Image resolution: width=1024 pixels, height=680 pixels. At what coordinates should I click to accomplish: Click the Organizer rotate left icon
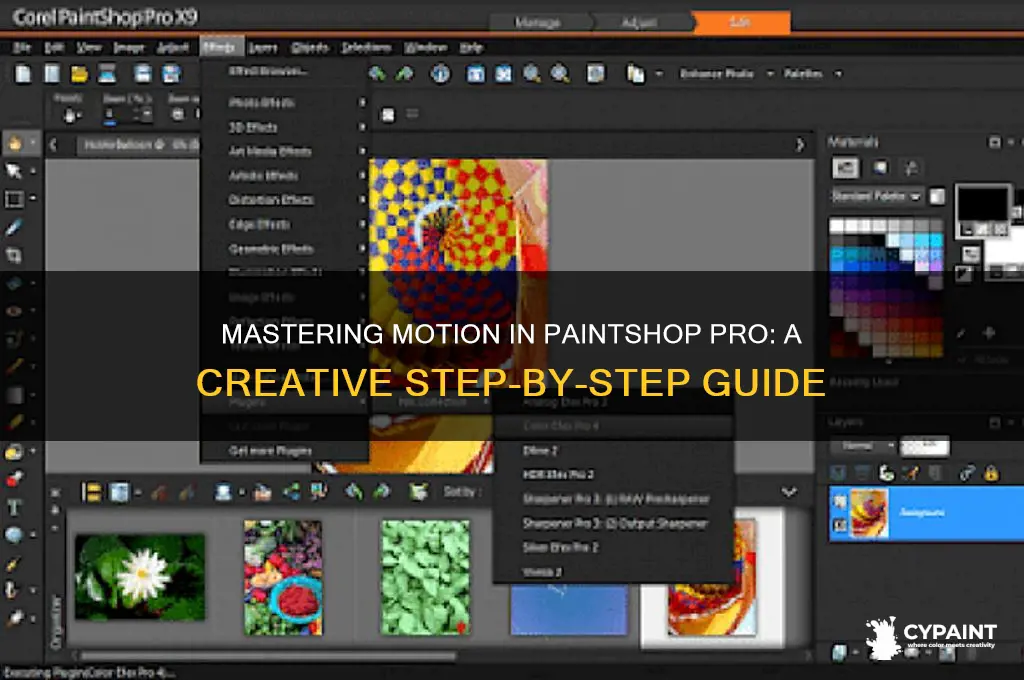point(353,491)
